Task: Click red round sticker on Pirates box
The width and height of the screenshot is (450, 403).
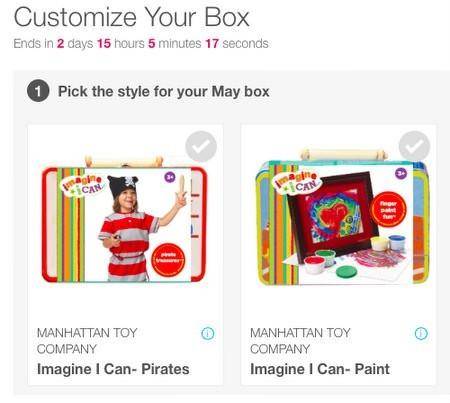Action: [168, 260]
